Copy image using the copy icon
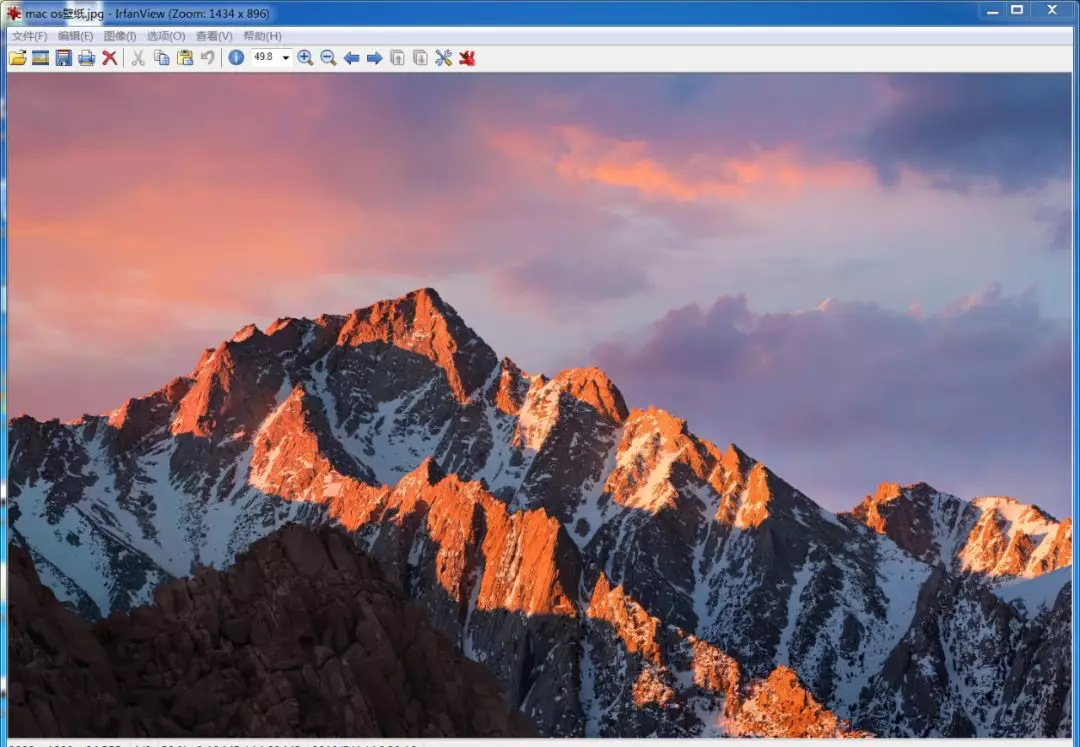 tap(161, 58)
